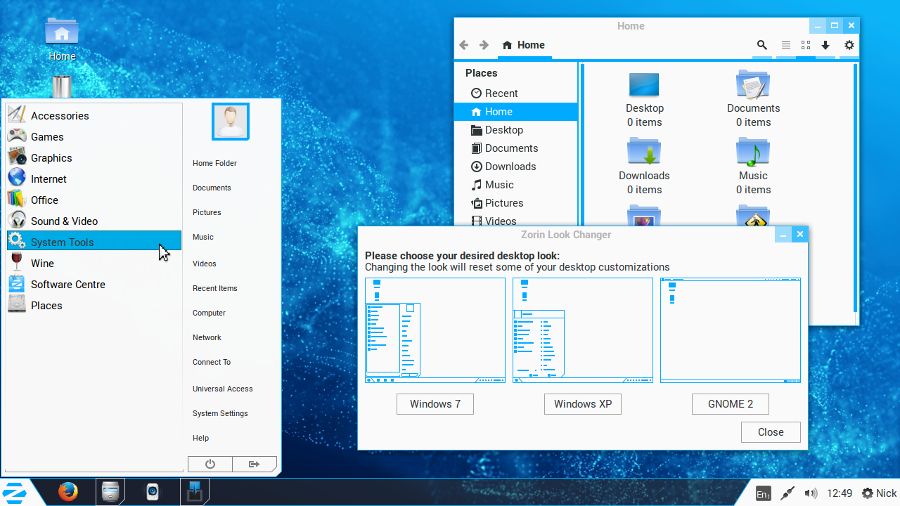Open Computer from the start menu
This screenshot has width=900, height=506.
pos(209,313)
